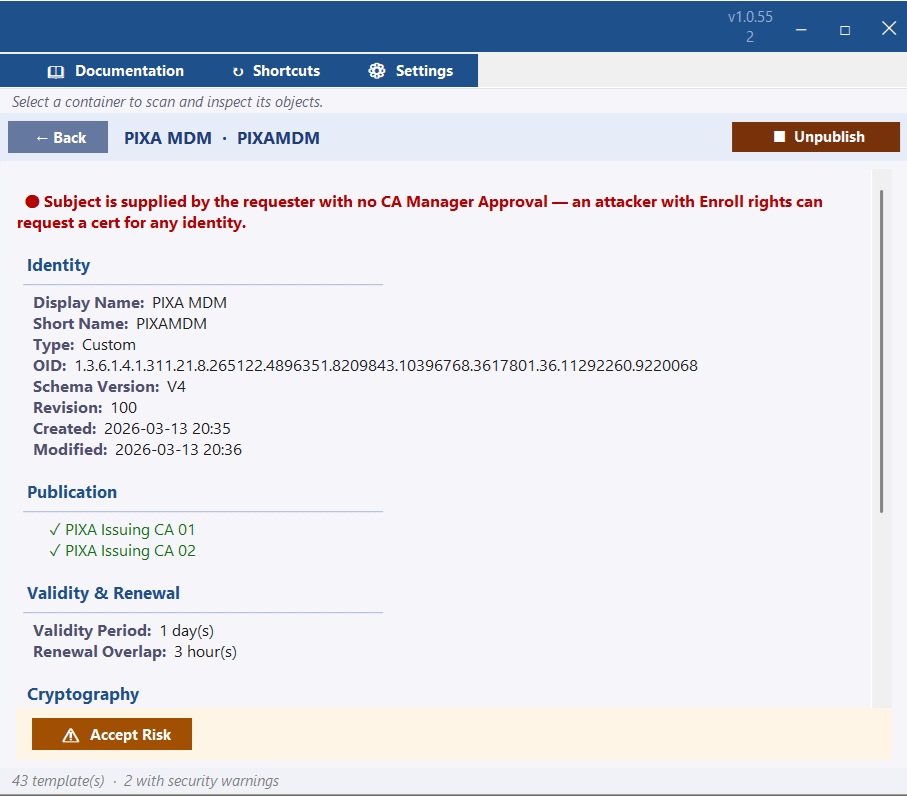Click the Revision value 100

coord(124,408)
